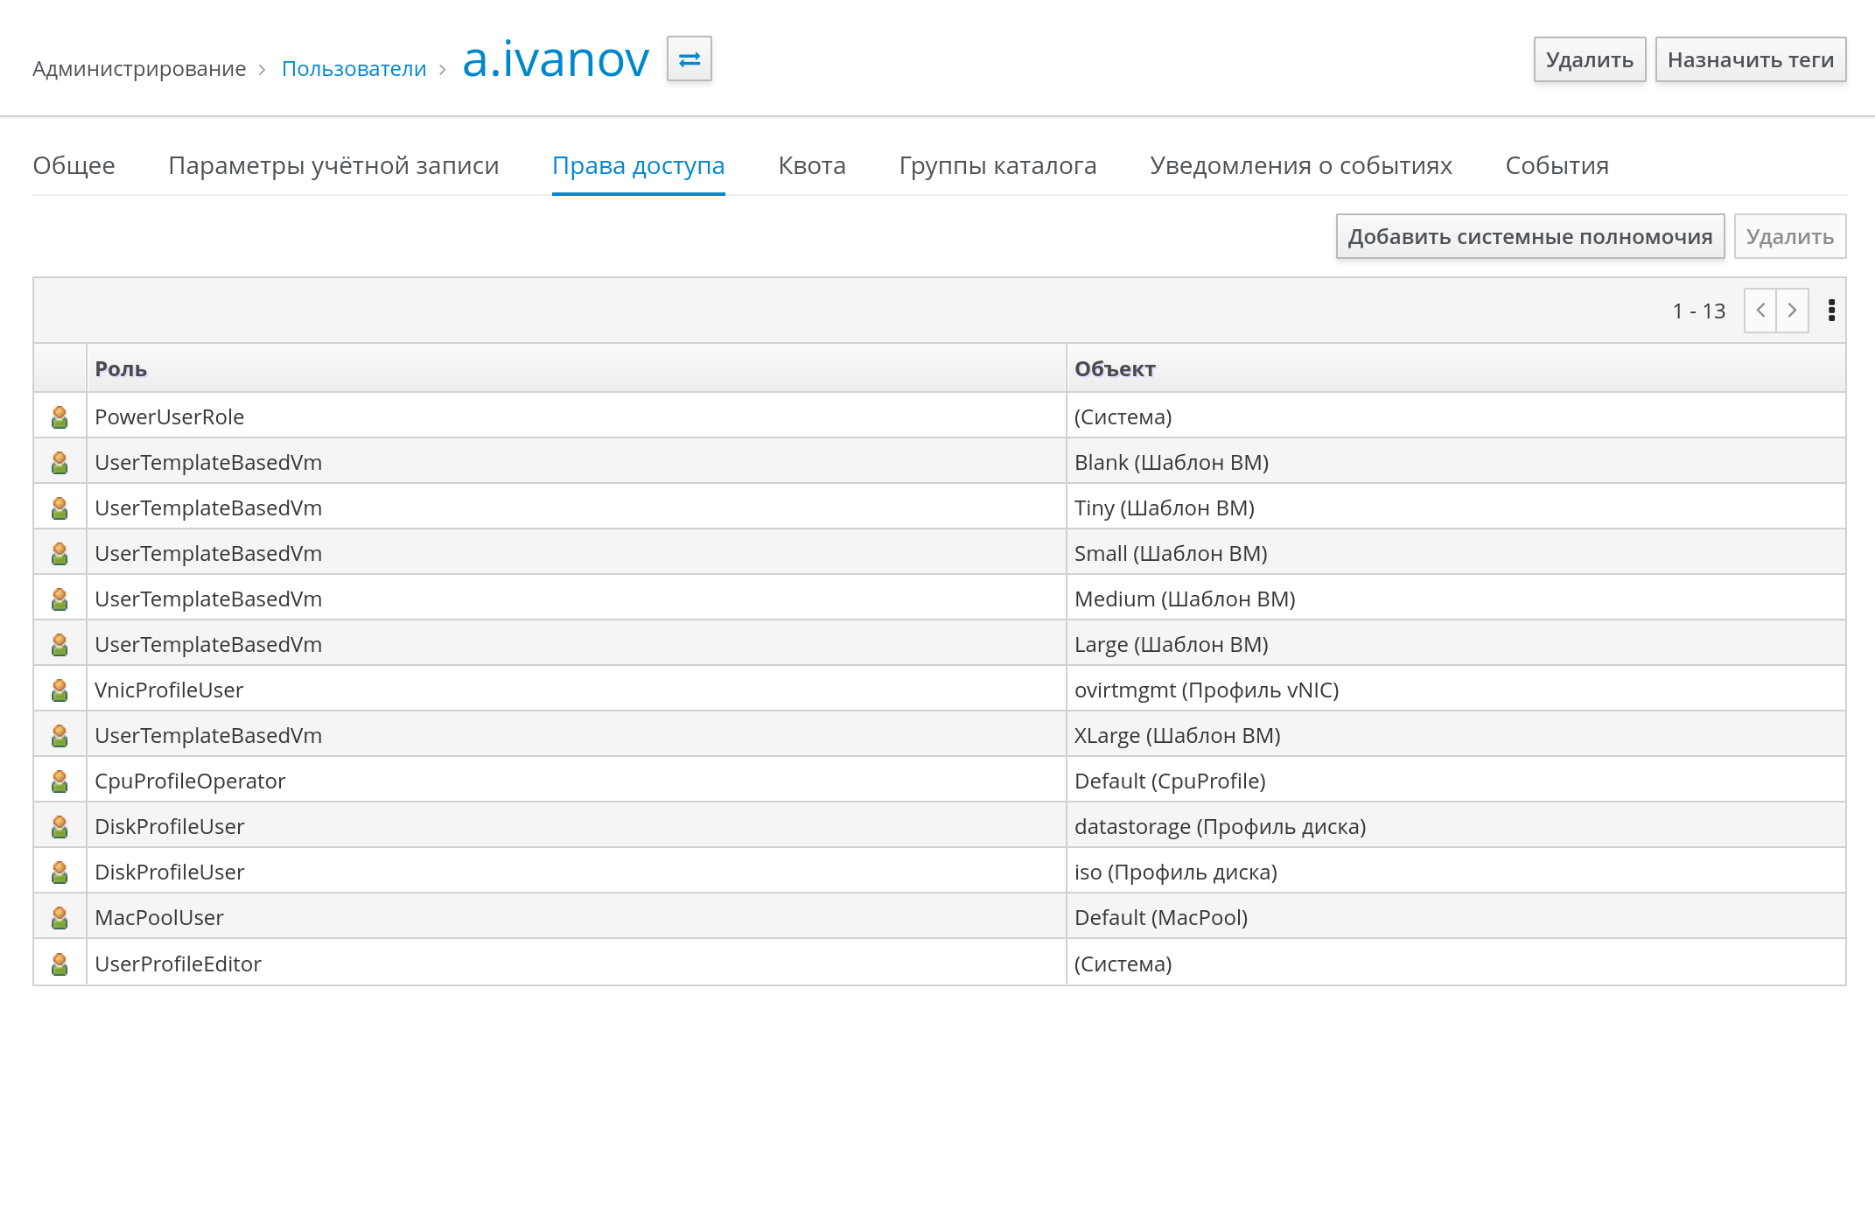
Task: Click the top Удалить user button
Action: [1588, 60]
